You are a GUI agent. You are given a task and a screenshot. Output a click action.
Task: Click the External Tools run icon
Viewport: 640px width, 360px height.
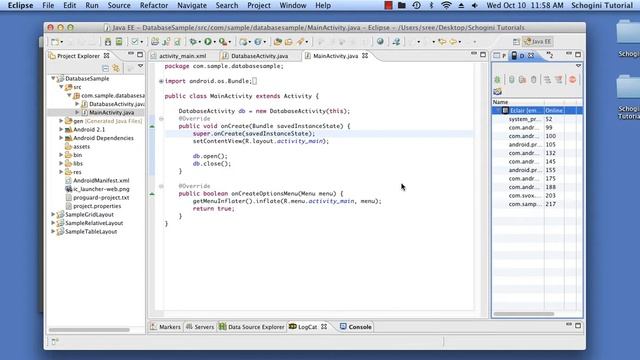(x=223, y=42)
